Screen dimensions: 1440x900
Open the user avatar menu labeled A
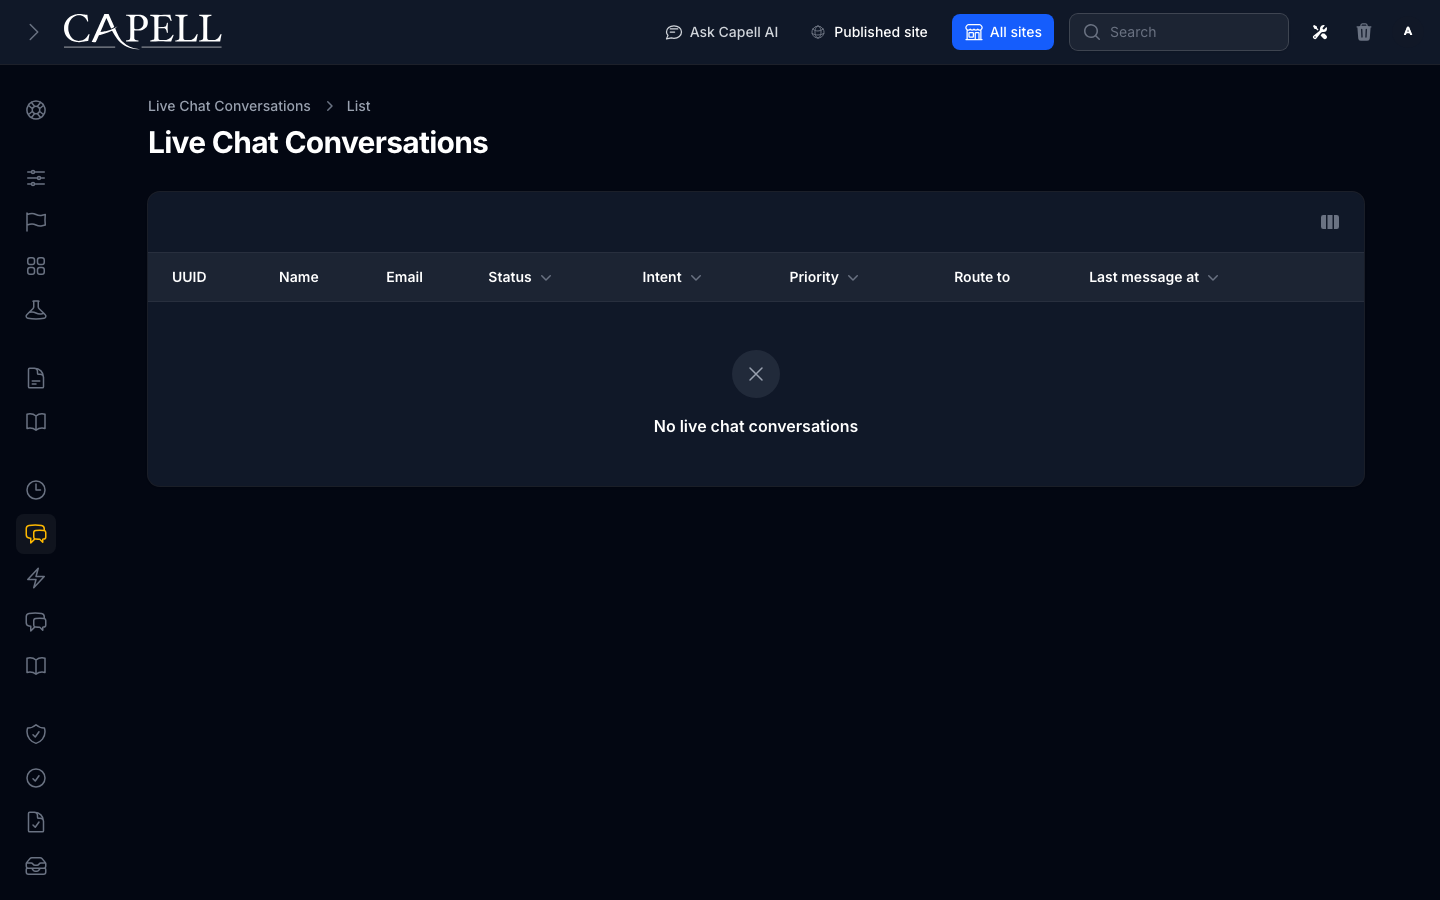(x=1408, y=32)
